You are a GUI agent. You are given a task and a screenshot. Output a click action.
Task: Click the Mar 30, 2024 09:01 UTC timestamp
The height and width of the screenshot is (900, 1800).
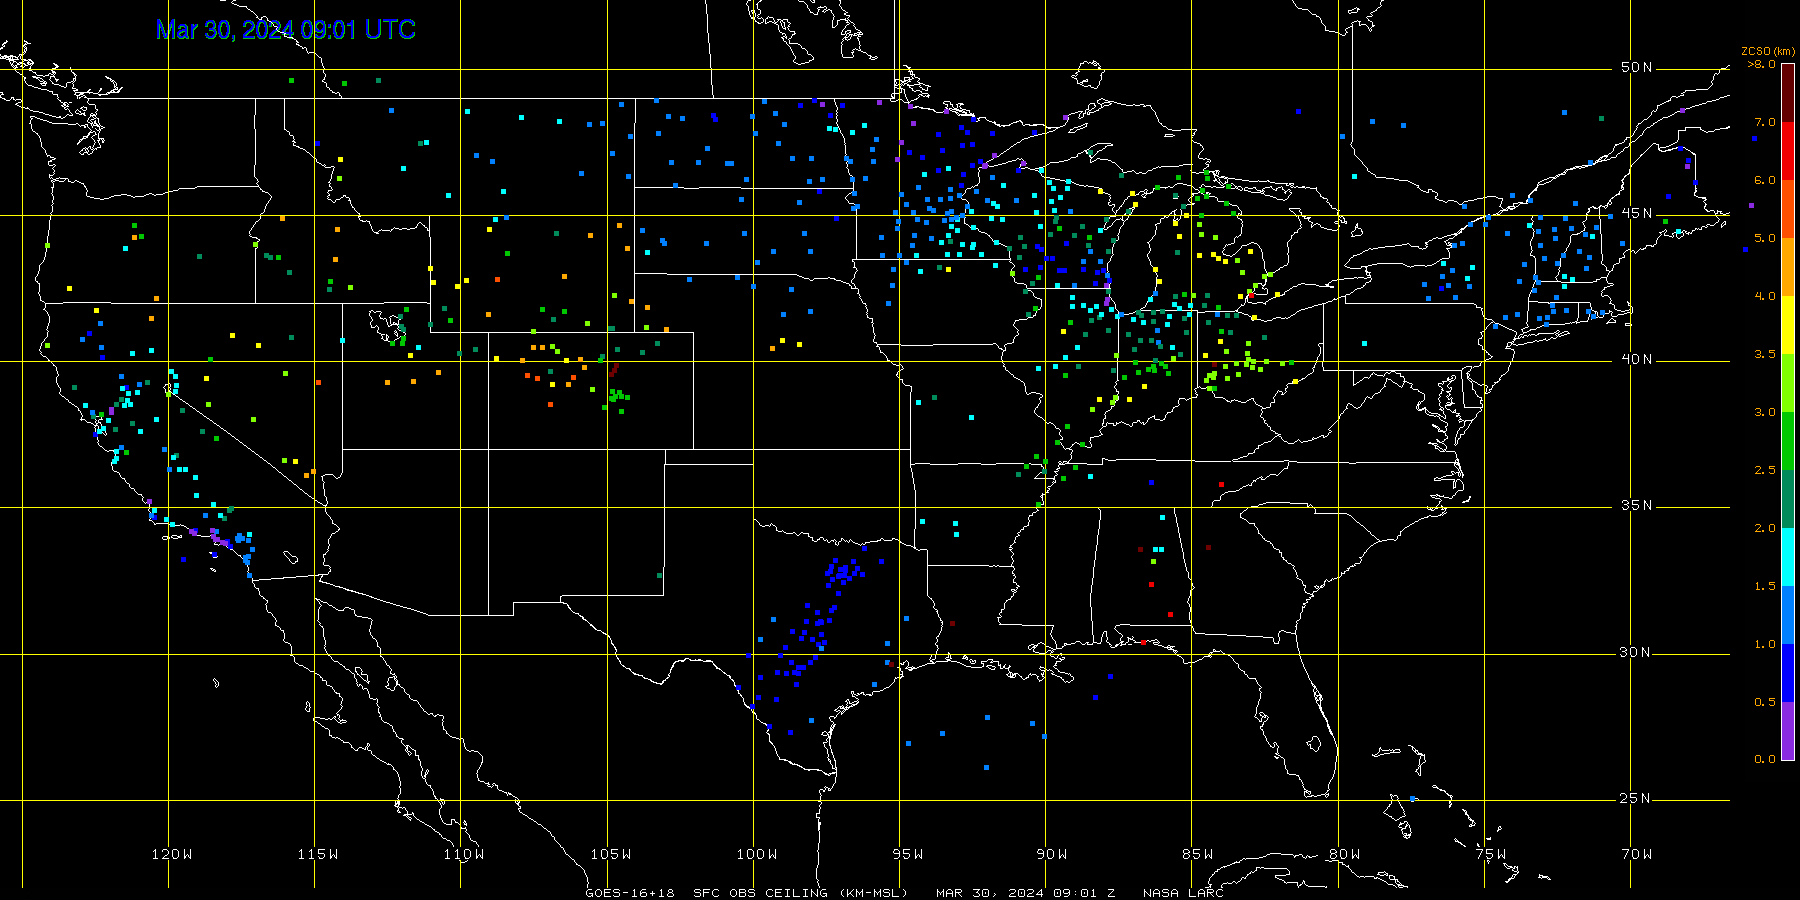[x=286, y=30]
